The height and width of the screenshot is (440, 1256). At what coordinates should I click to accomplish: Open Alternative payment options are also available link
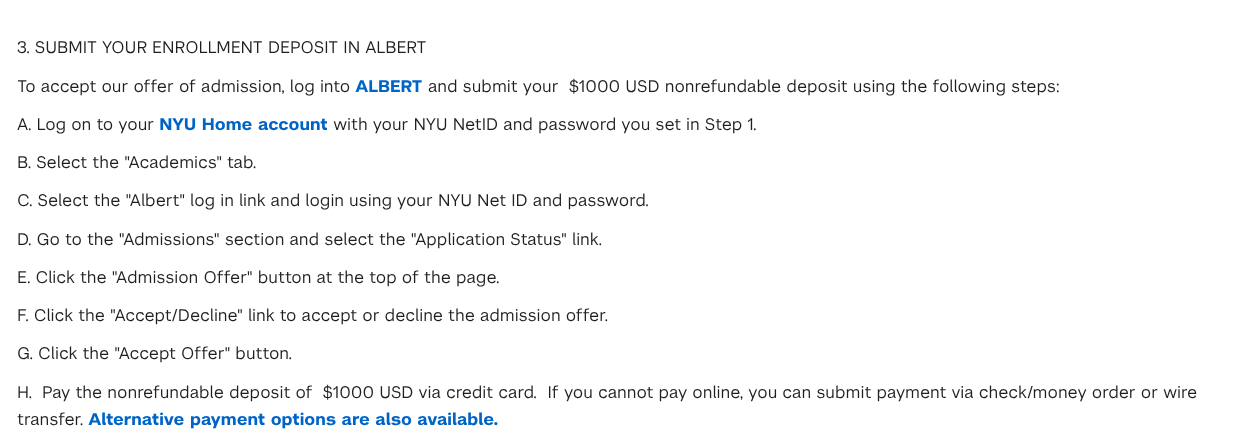tap(293, 419)
